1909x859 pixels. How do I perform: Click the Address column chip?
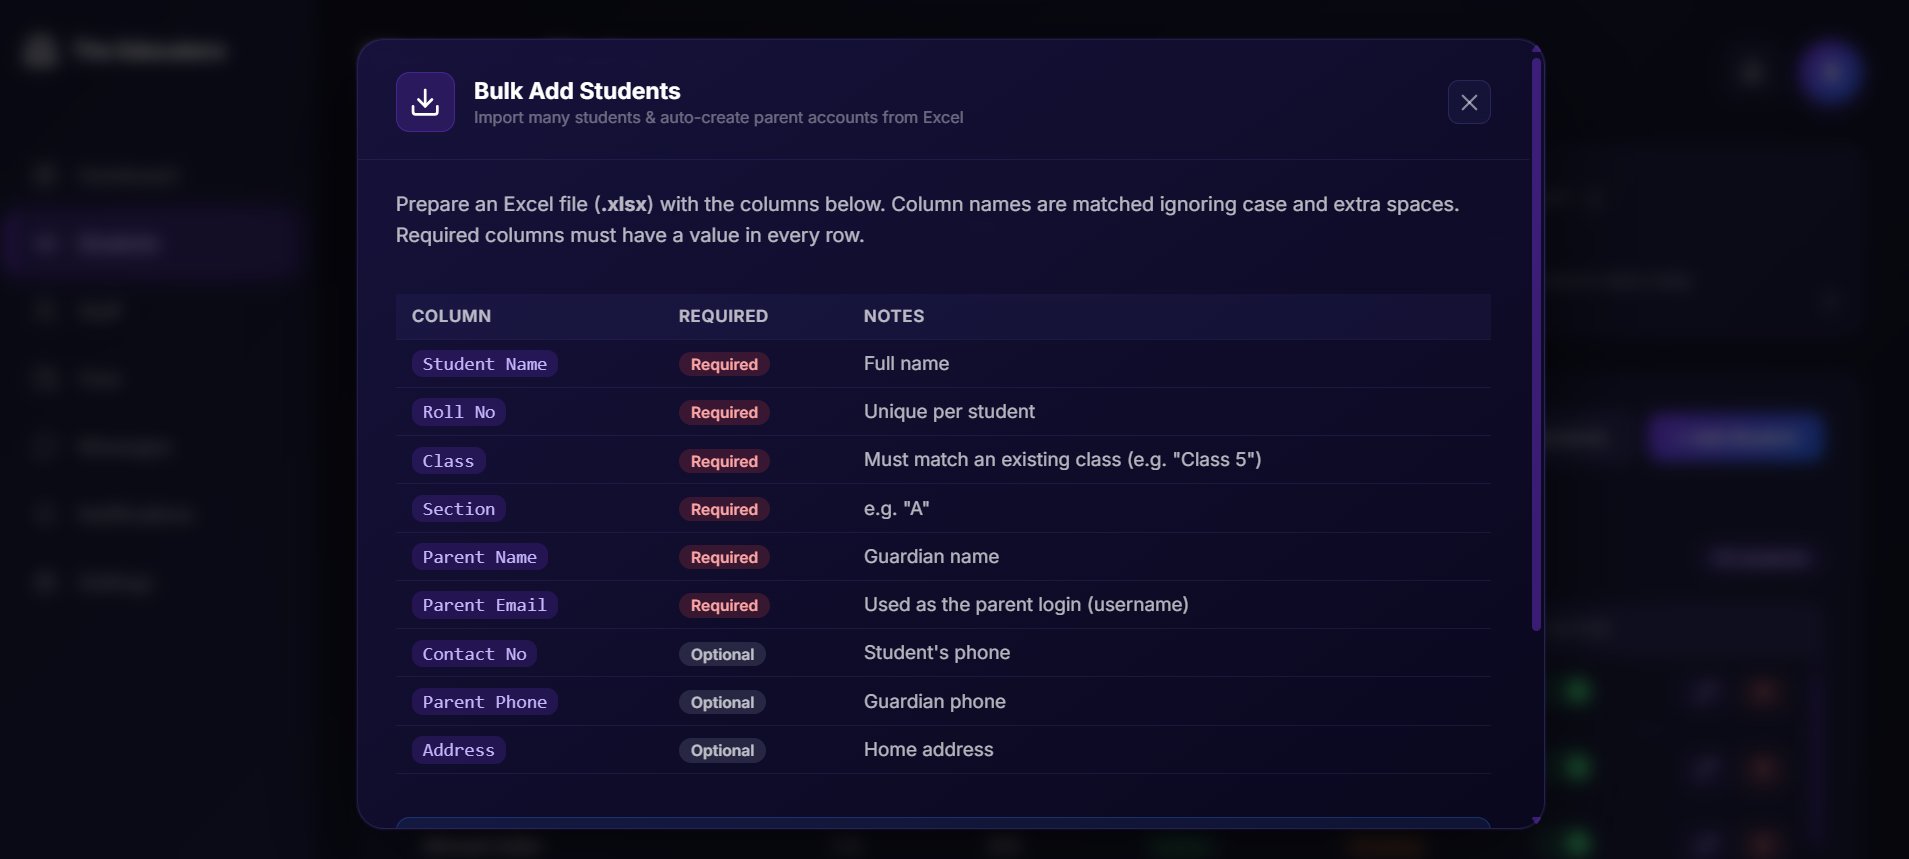tap(458, 750)
